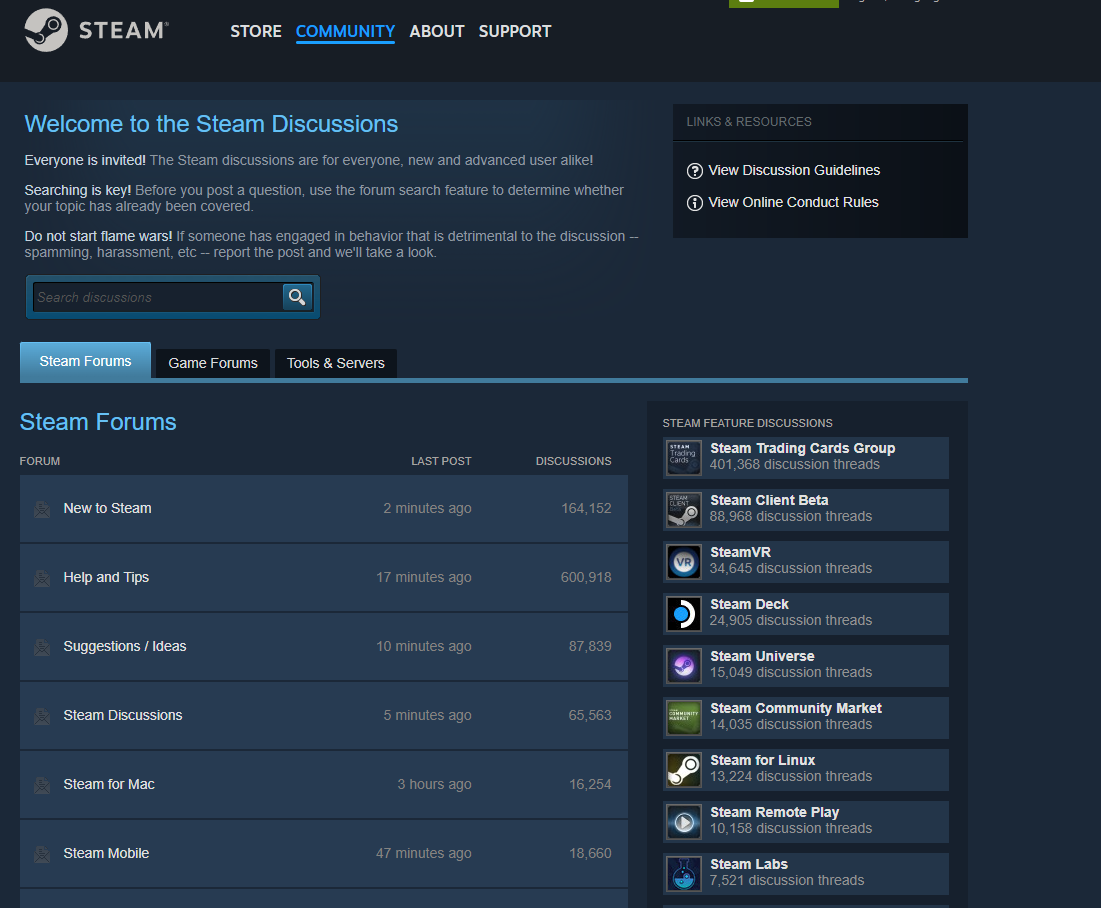Click the Search discussions input field
1101x908 pixels.
(x=157, y=297)
